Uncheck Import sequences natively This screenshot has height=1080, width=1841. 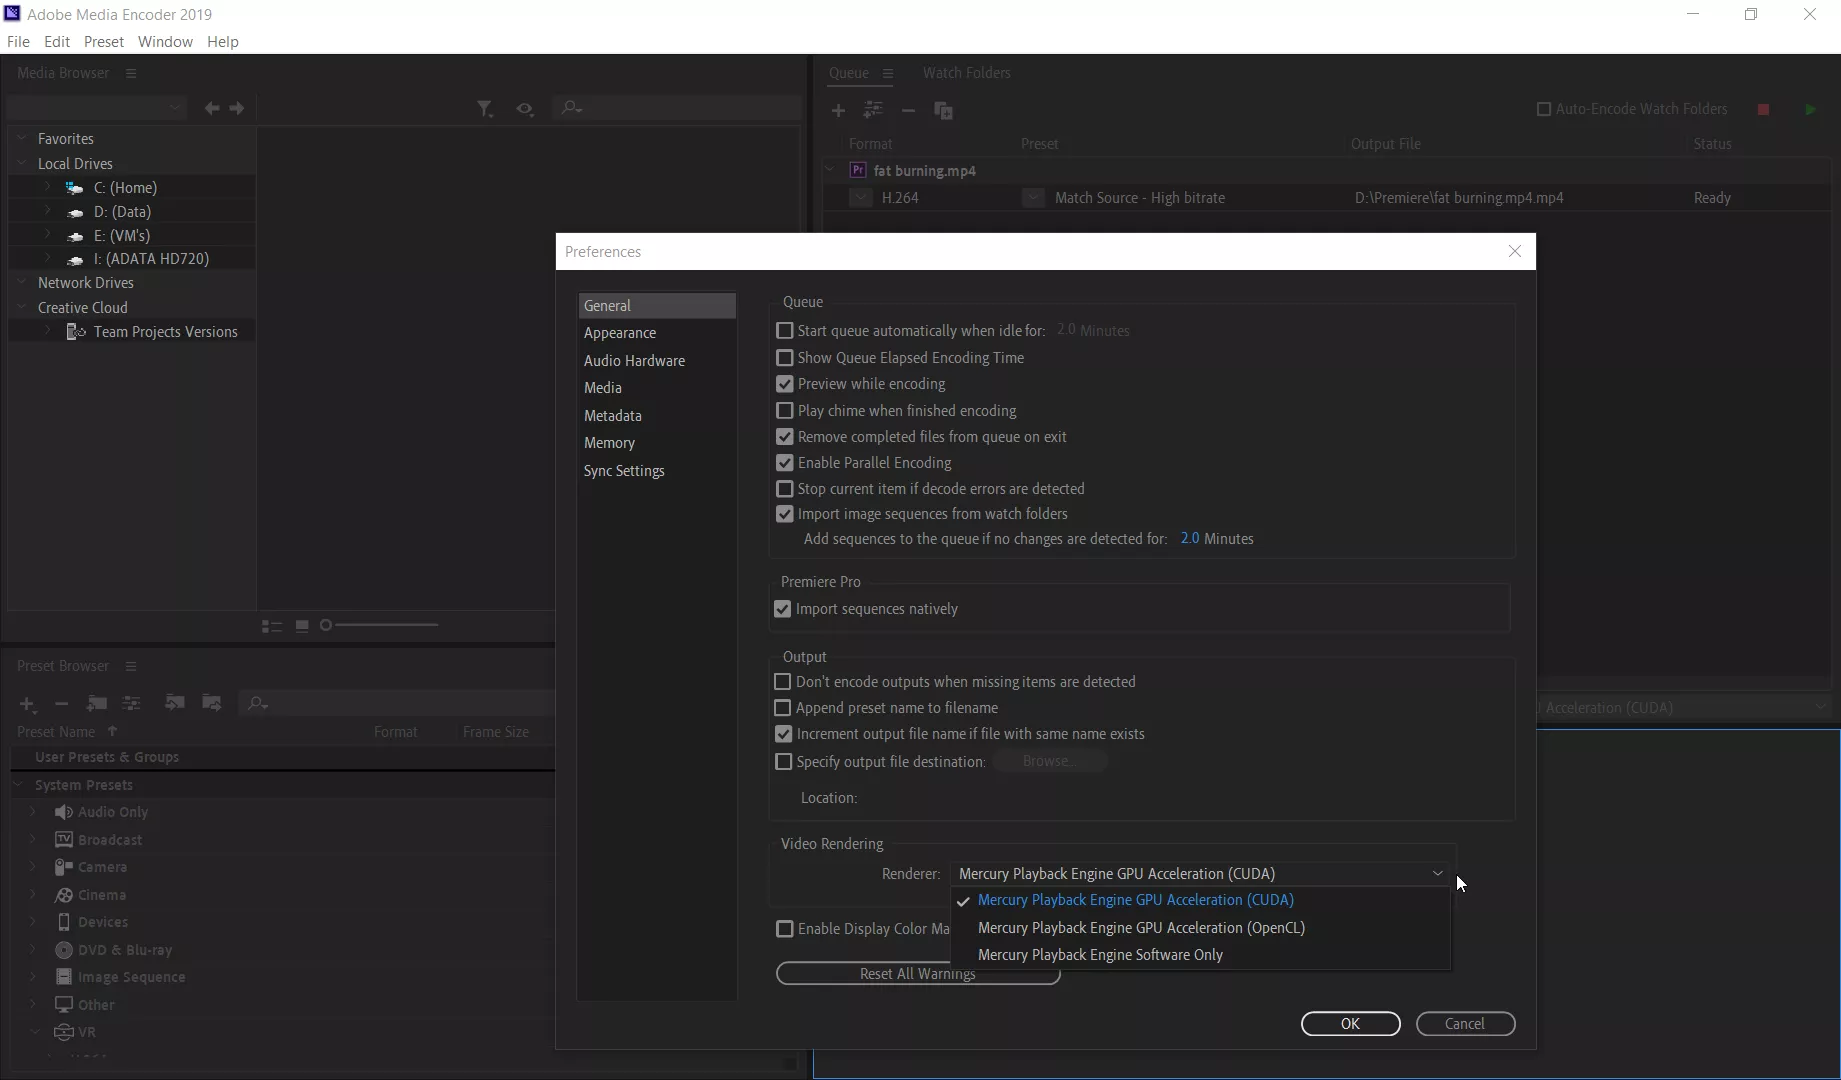tap(783, 609)
